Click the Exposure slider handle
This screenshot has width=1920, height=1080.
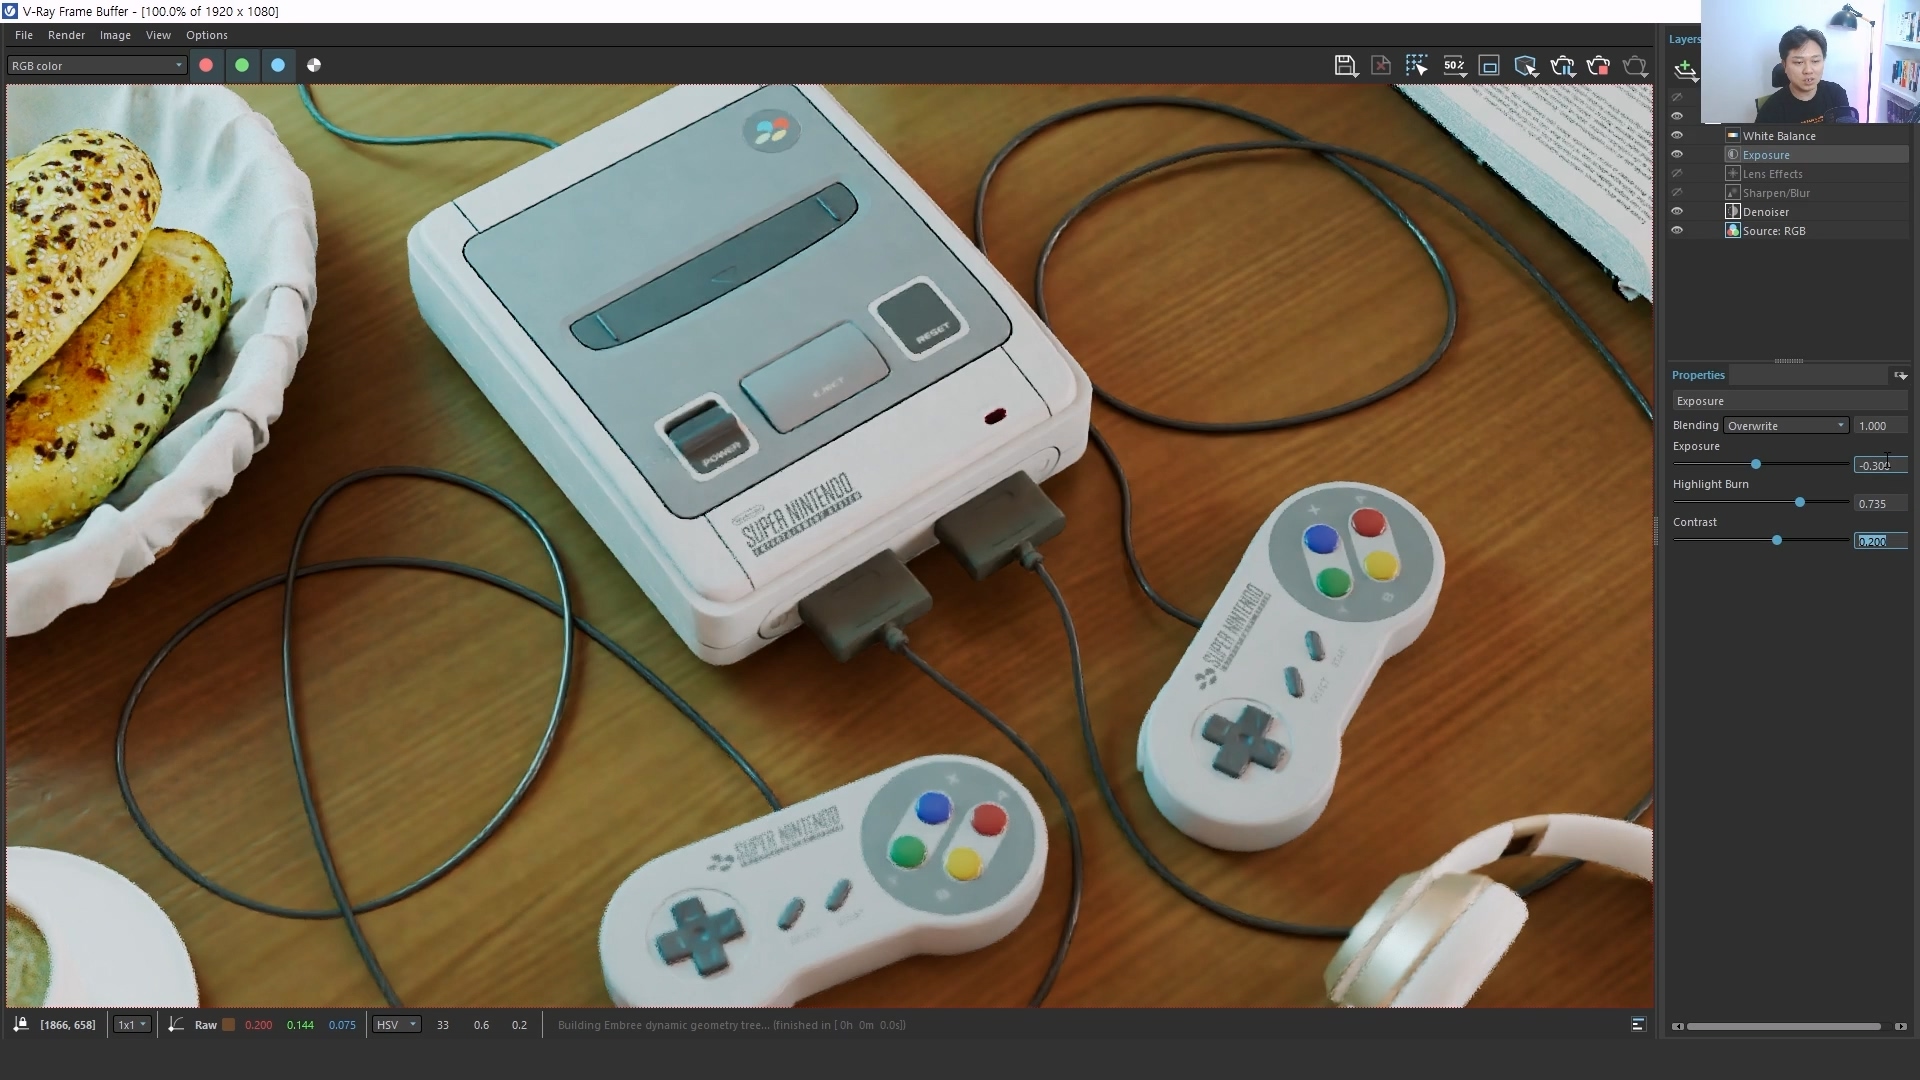pos(1755,464)
